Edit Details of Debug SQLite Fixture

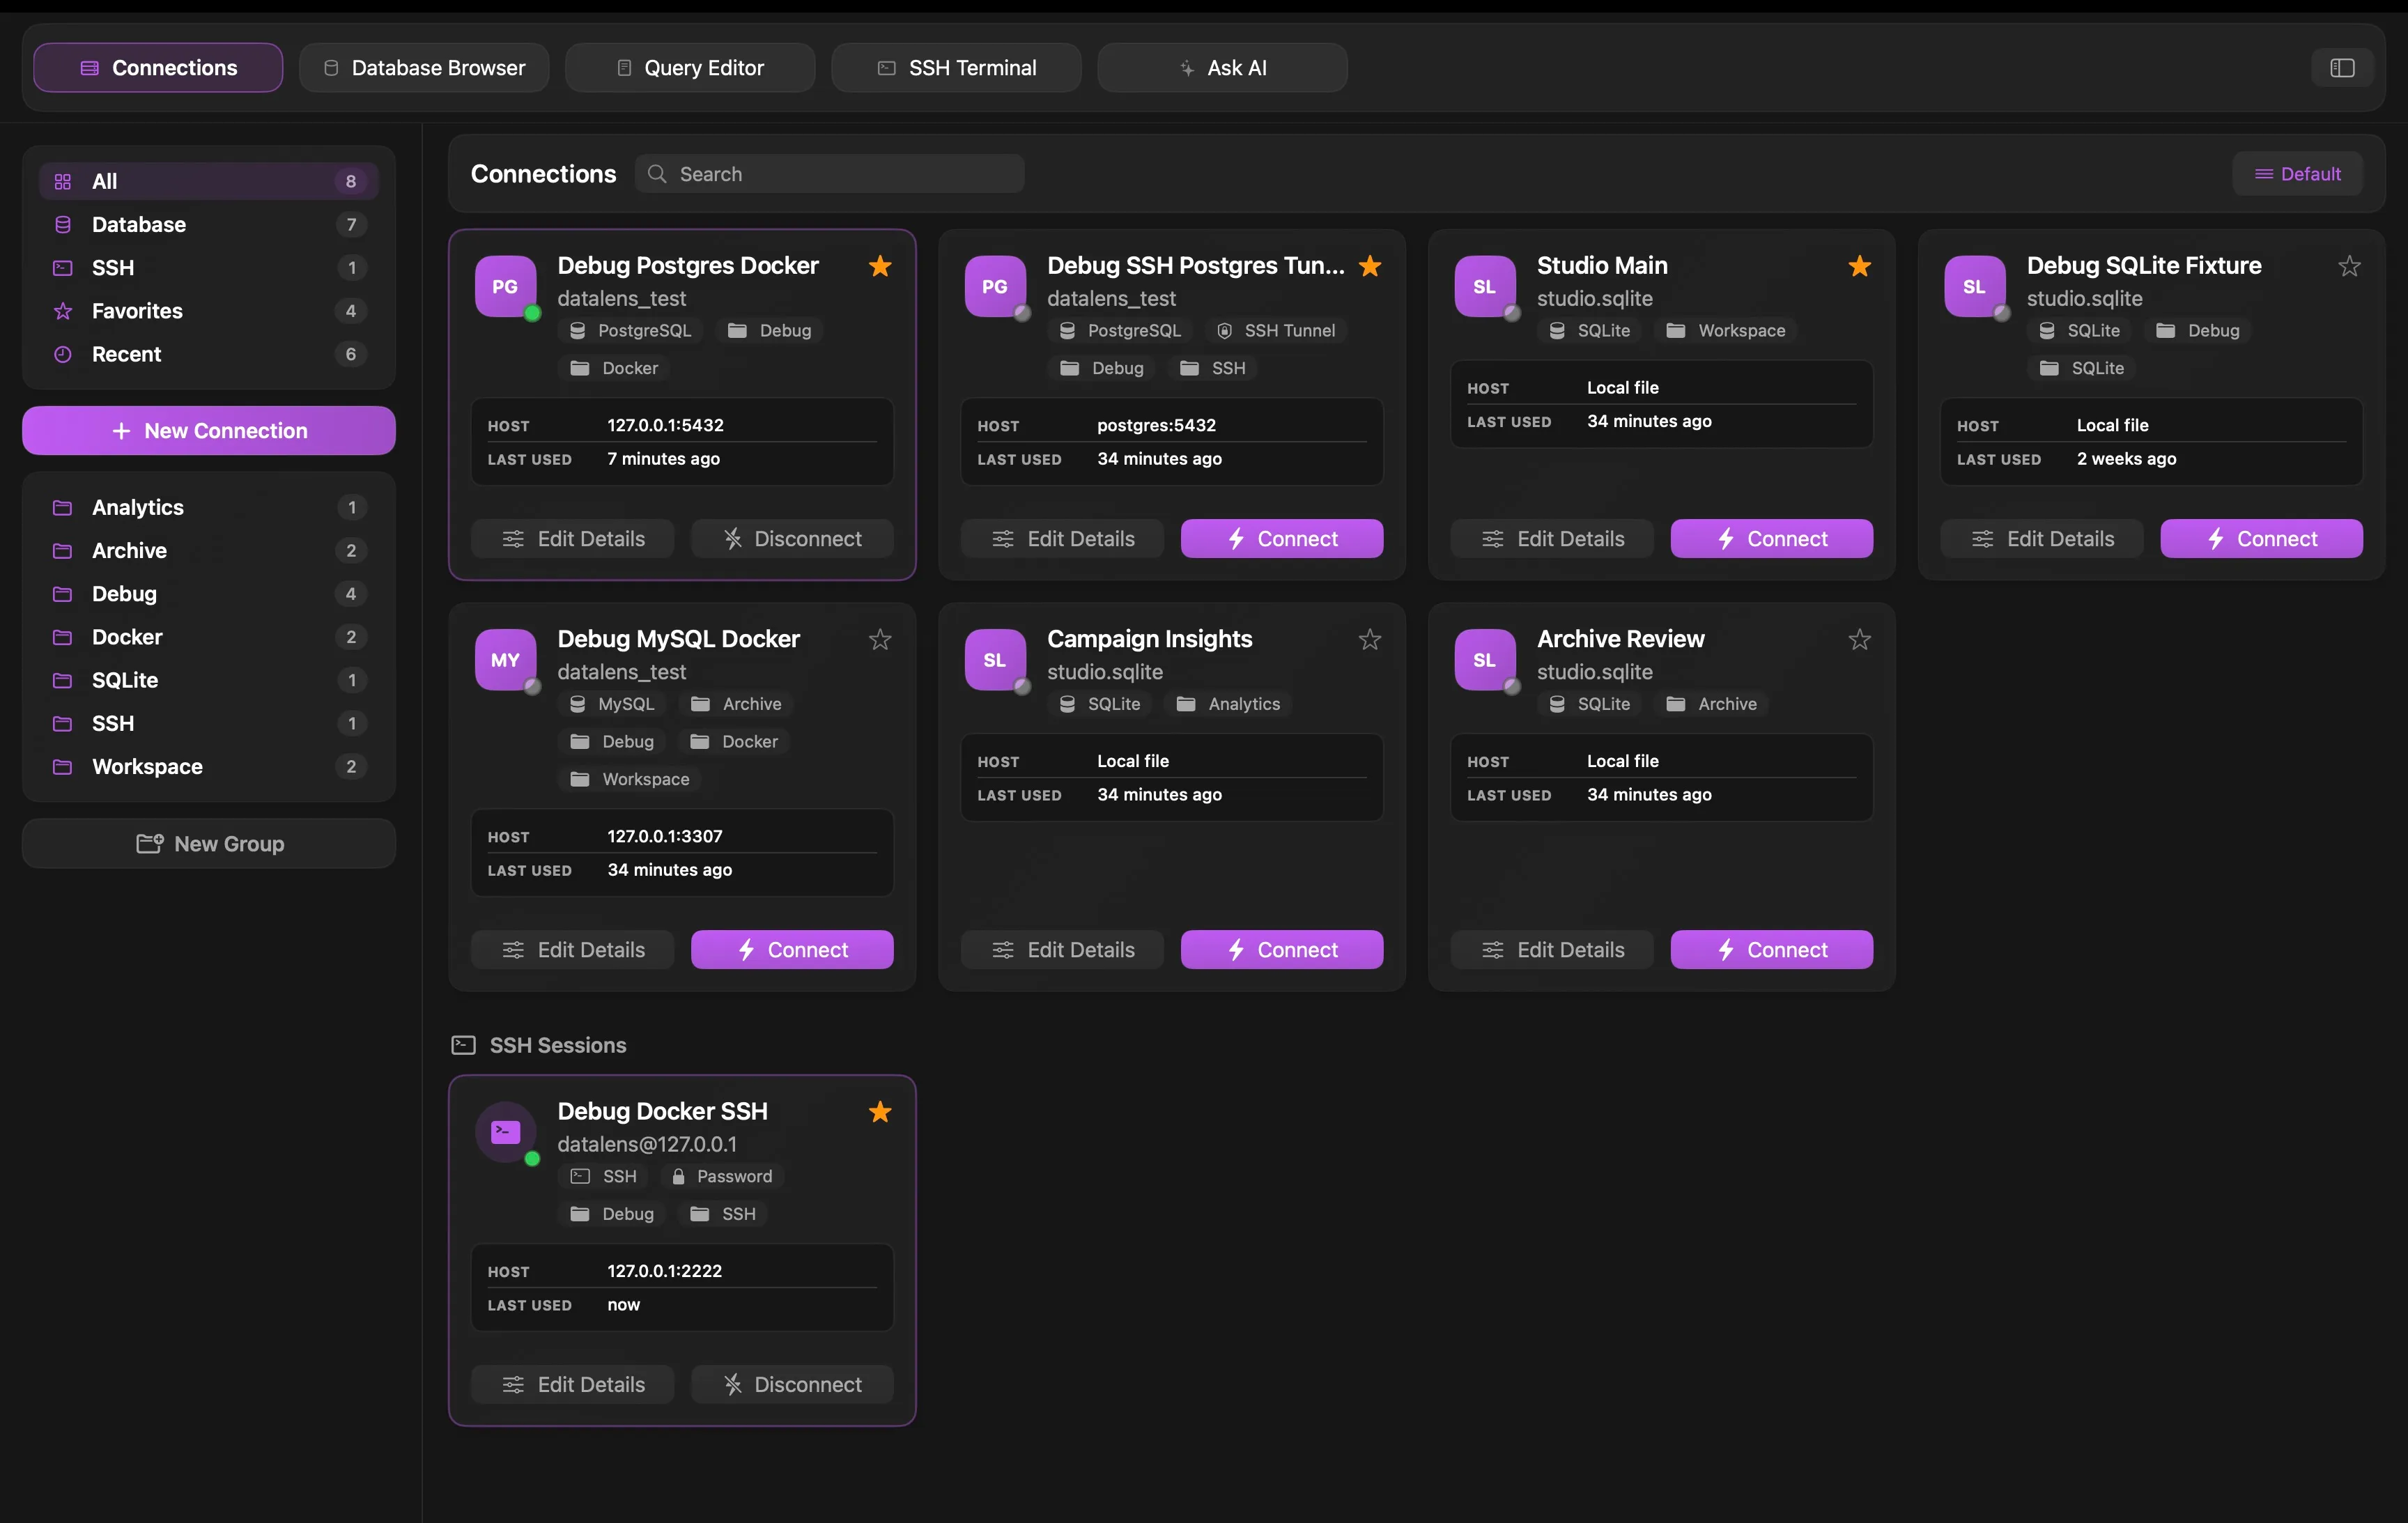pyautogui.click(x=2042, y=539)
